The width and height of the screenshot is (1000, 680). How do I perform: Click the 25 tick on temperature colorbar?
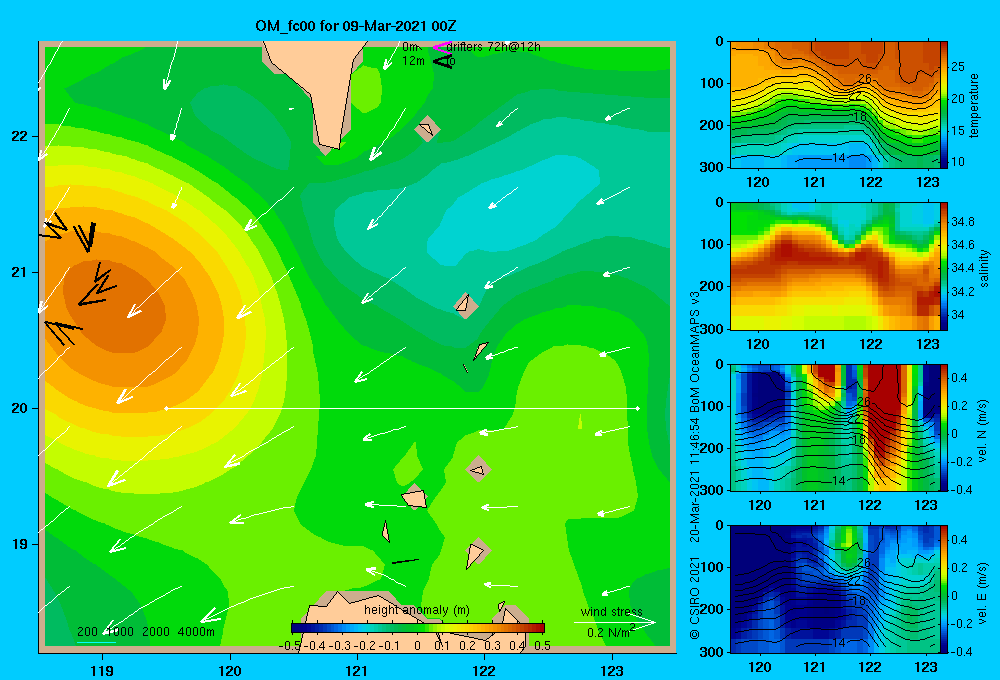click(x=957, y=67)
